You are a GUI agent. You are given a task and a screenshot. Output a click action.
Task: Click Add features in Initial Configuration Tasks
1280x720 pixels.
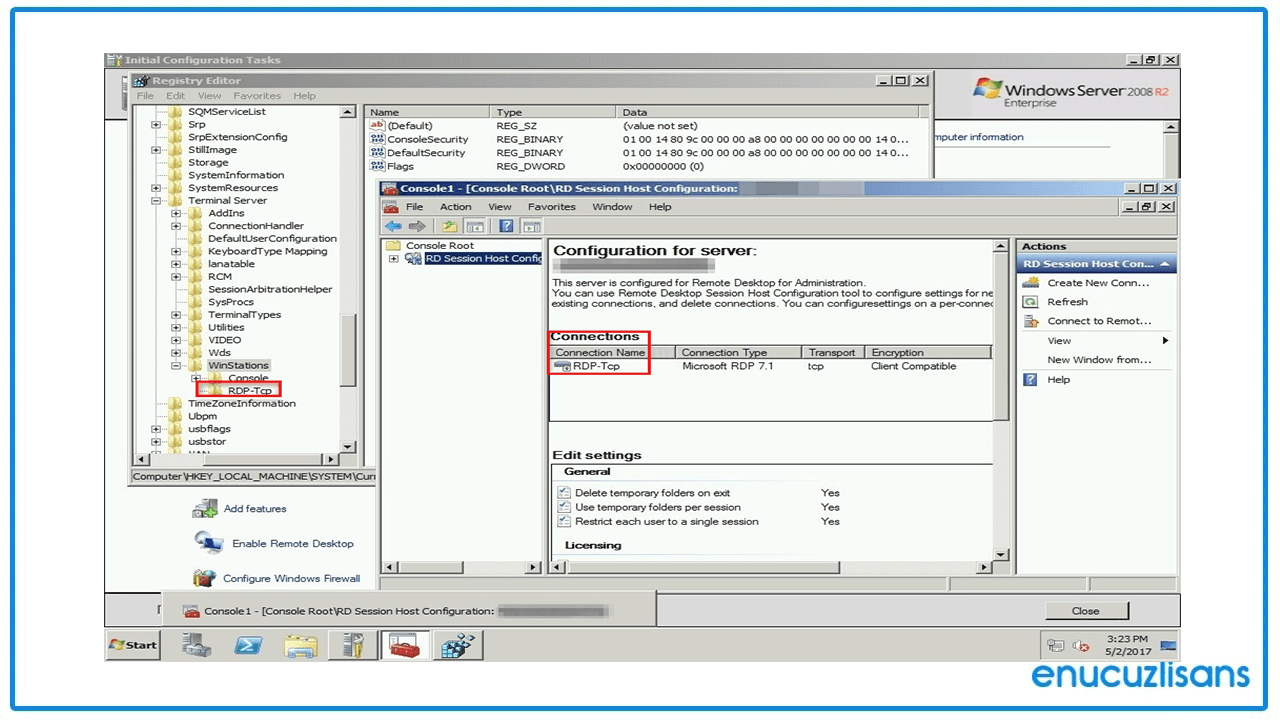pos(254,508)
